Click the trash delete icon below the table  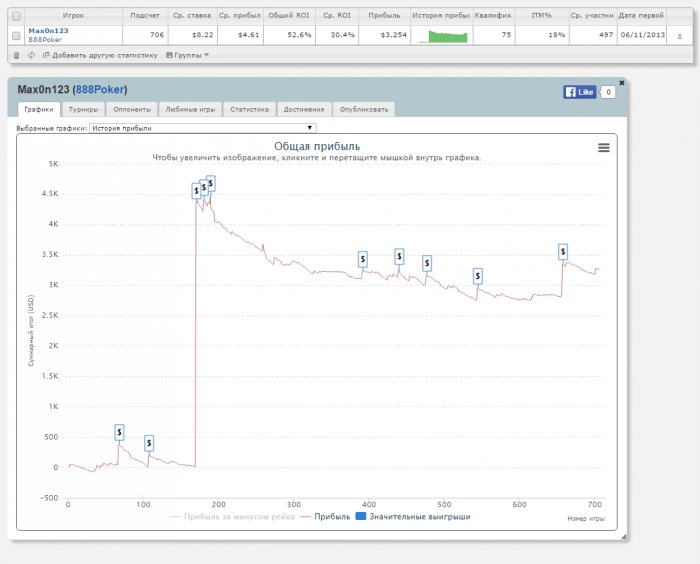(x=16, y=55)
